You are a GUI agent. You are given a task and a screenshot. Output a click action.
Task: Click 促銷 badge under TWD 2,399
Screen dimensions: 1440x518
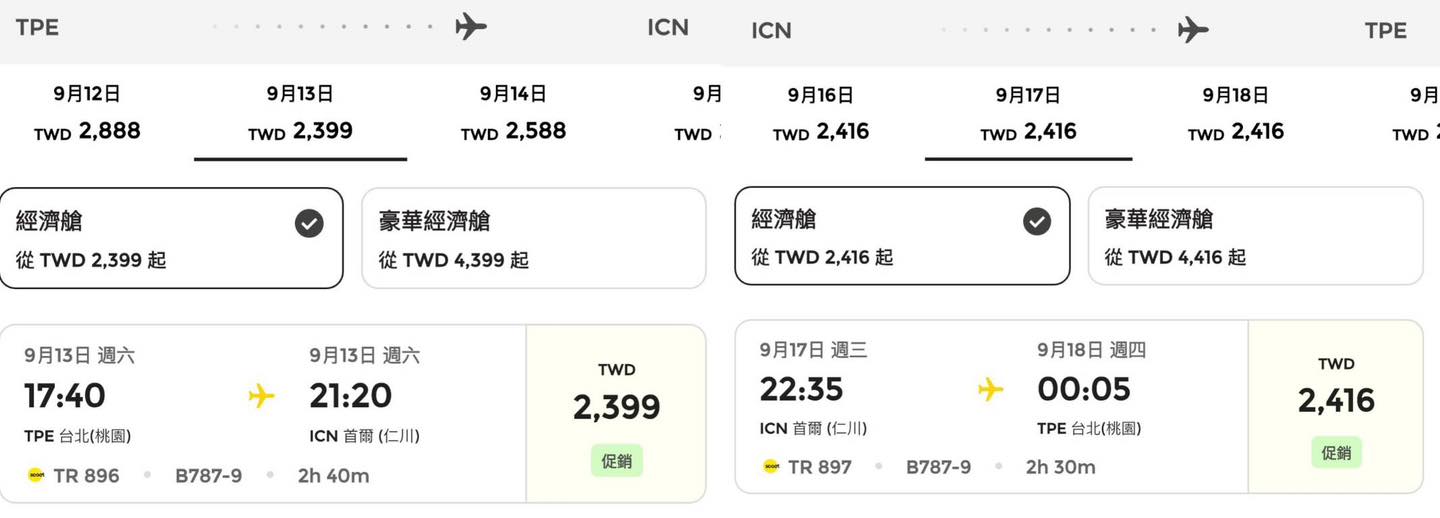click(616, 461)
